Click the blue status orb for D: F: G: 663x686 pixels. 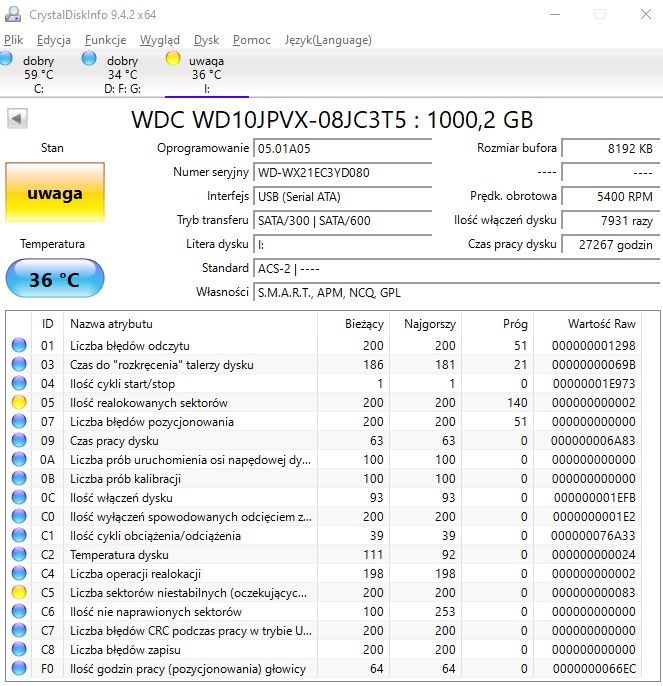point(89,58)
